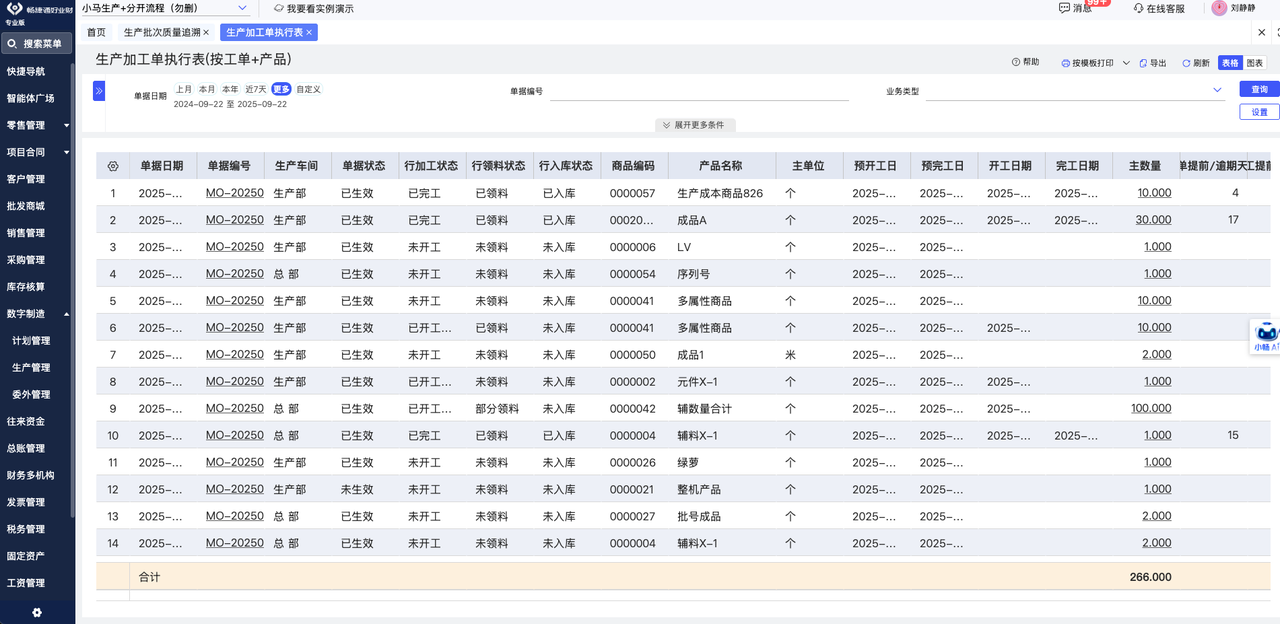Image resolution: width=1280 pixels, height=624 pixels.
Task: Close the 生产批次质量追溯 tab
Action: (x=206, y=33)
